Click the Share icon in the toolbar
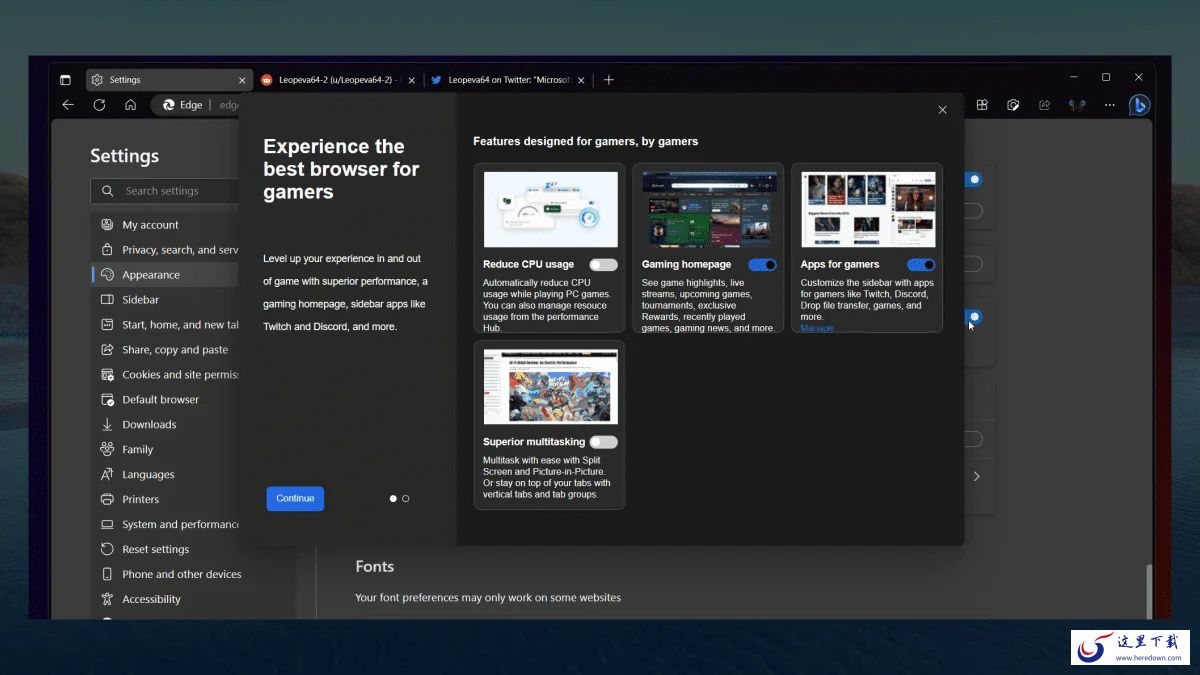The width and height of the screenshot is (1200, 675). pos(1044,105)
